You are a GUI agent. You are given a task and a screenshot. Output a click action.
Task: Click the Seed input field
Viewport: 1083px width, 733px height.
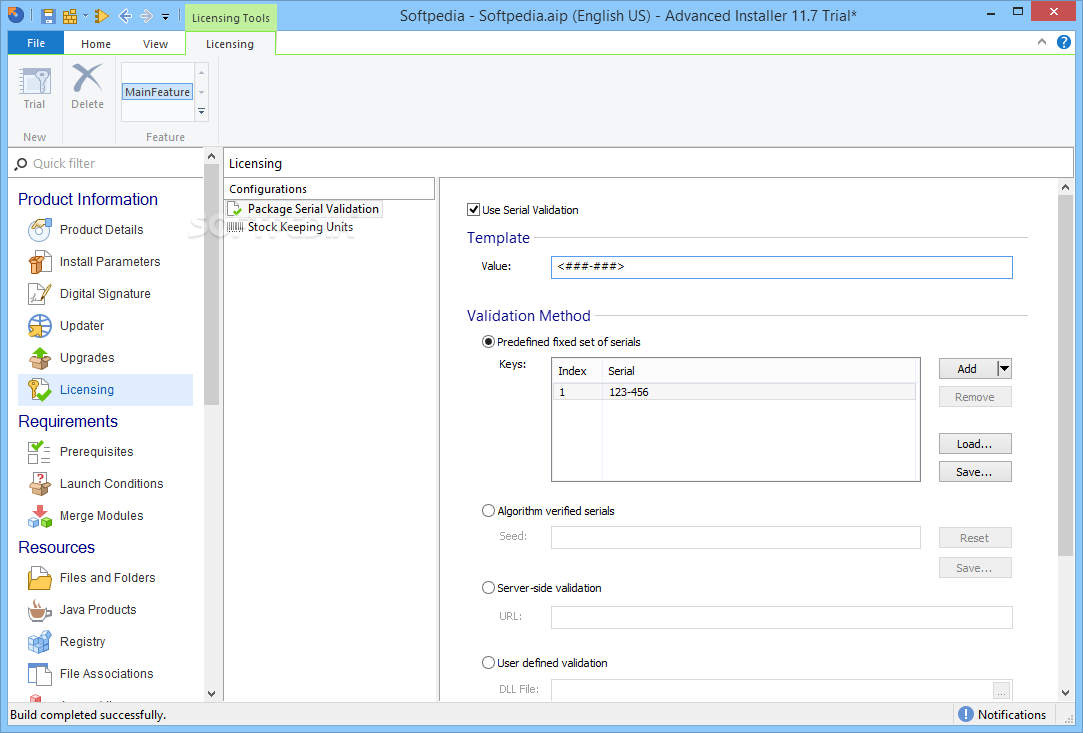[736, 537]
